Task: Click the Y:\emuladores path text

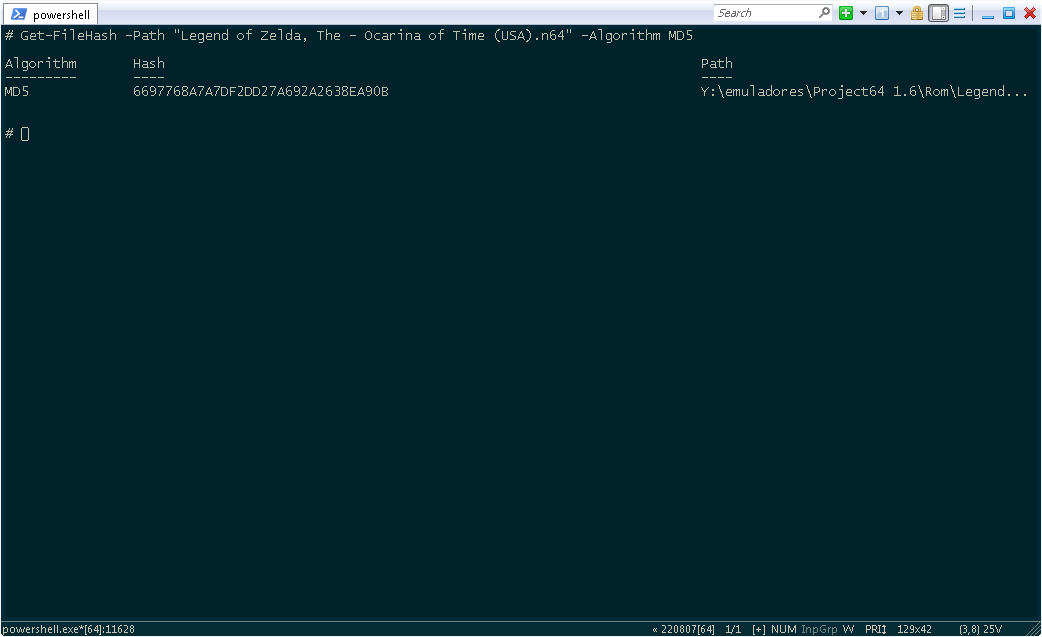Action: [x=864, y=92]
